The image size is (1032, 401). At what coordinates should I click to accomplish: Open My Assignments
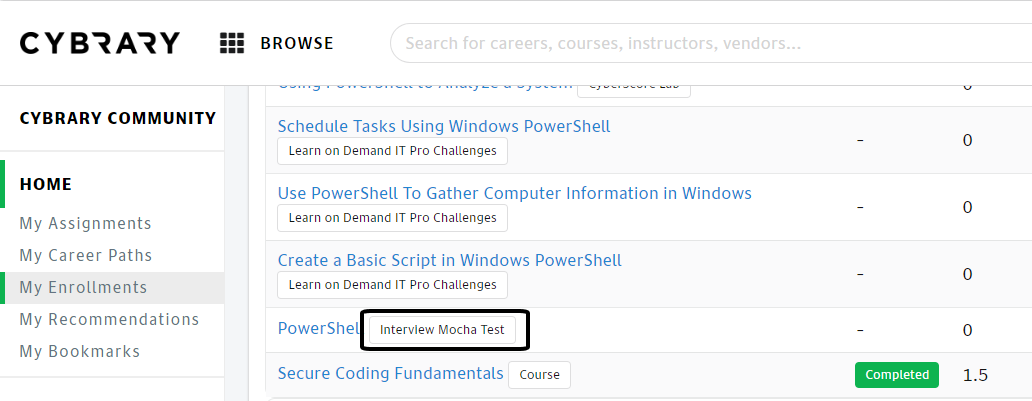tap(86, 224)
